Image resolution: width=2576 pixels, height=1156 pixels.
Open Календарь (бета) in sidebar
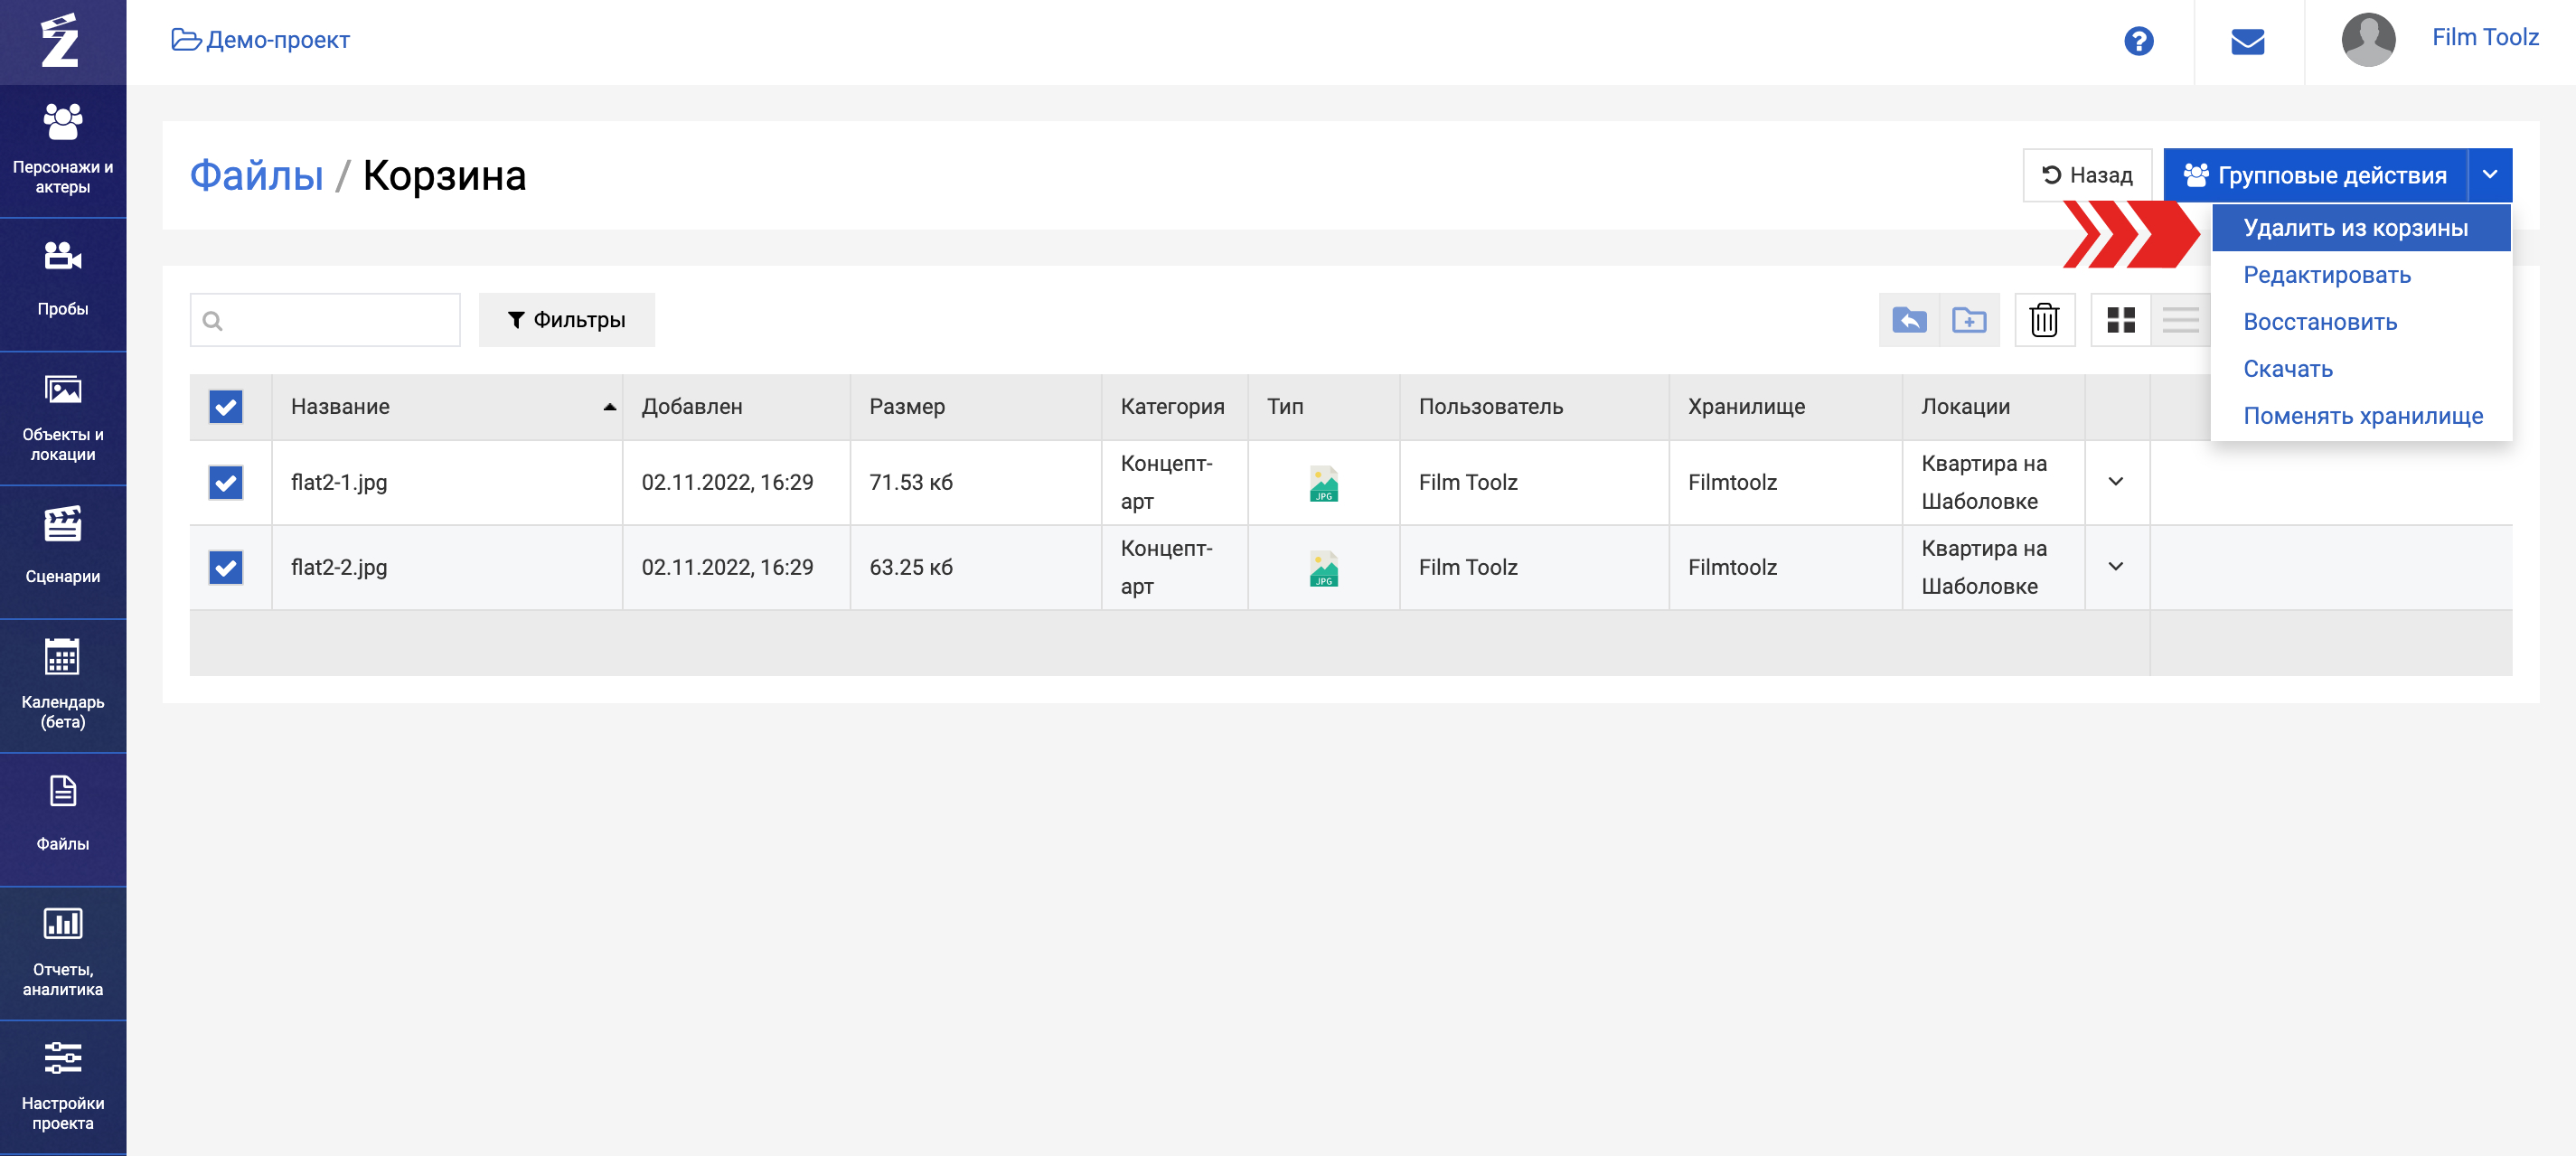[x=62, y=684]
